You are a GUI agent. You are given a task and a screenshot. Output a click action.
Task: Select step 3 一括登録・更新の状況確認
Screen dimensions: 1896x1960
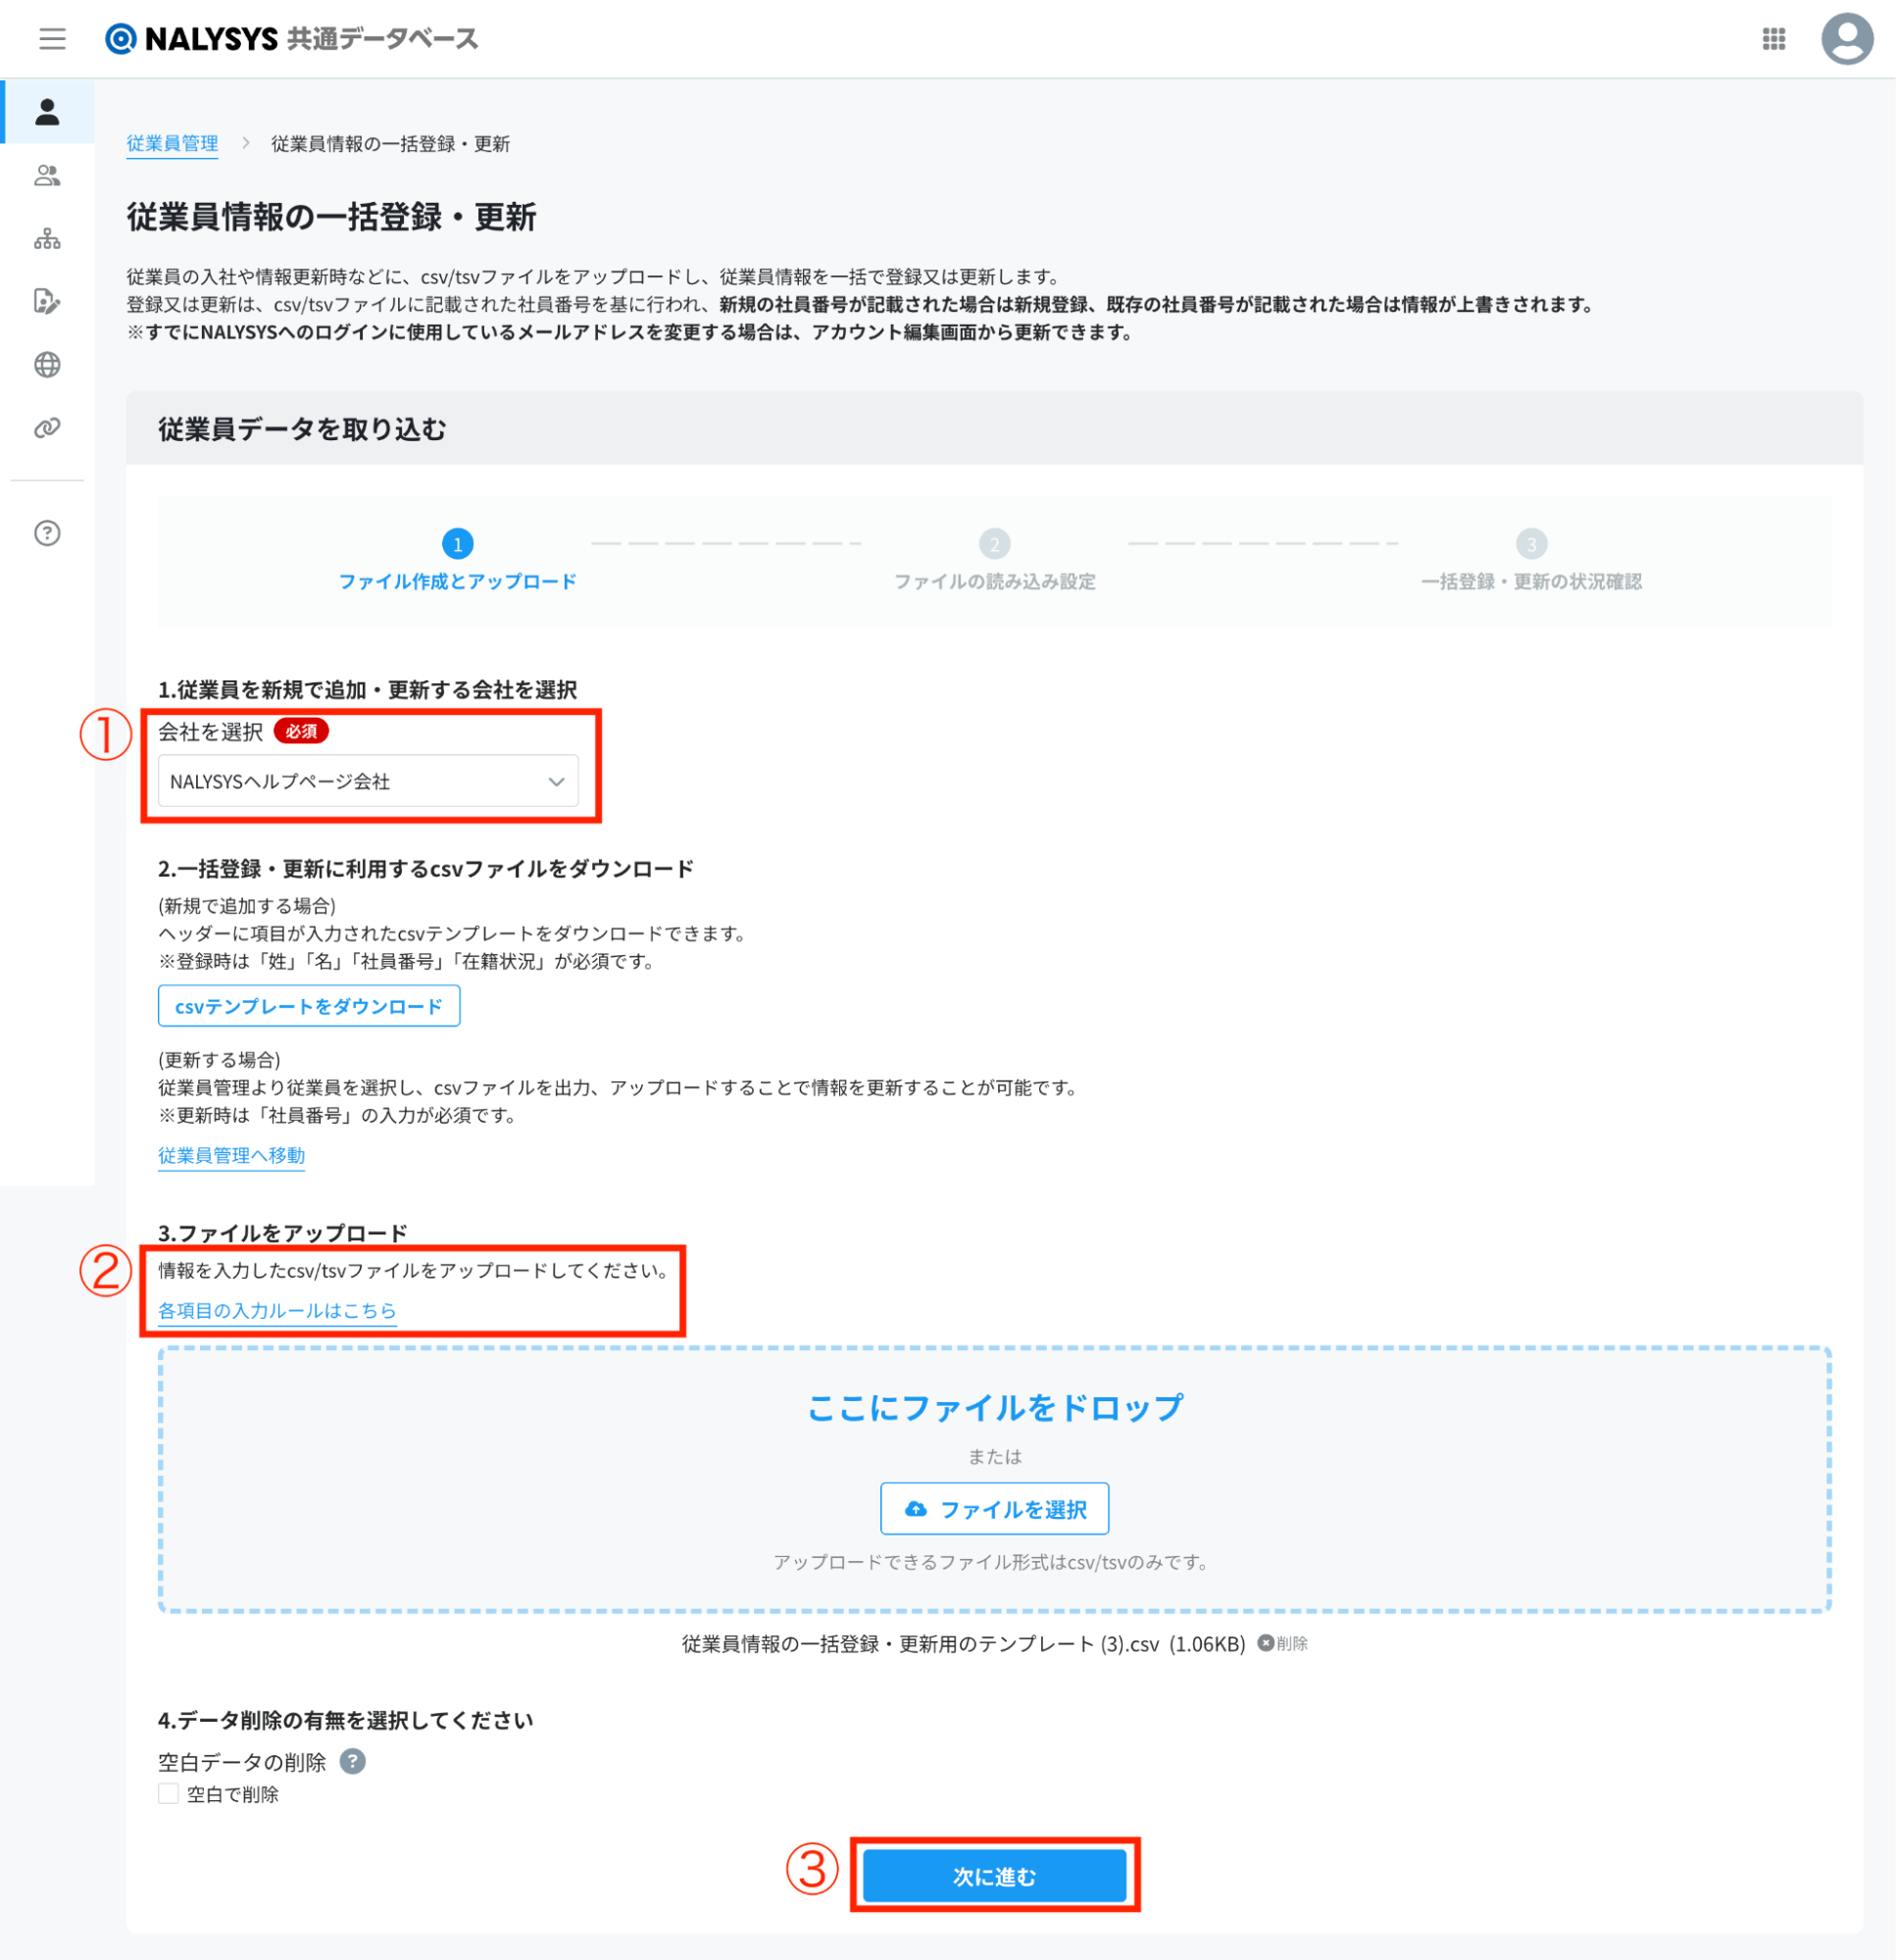pyautogui.click(x=1531, y=562)
